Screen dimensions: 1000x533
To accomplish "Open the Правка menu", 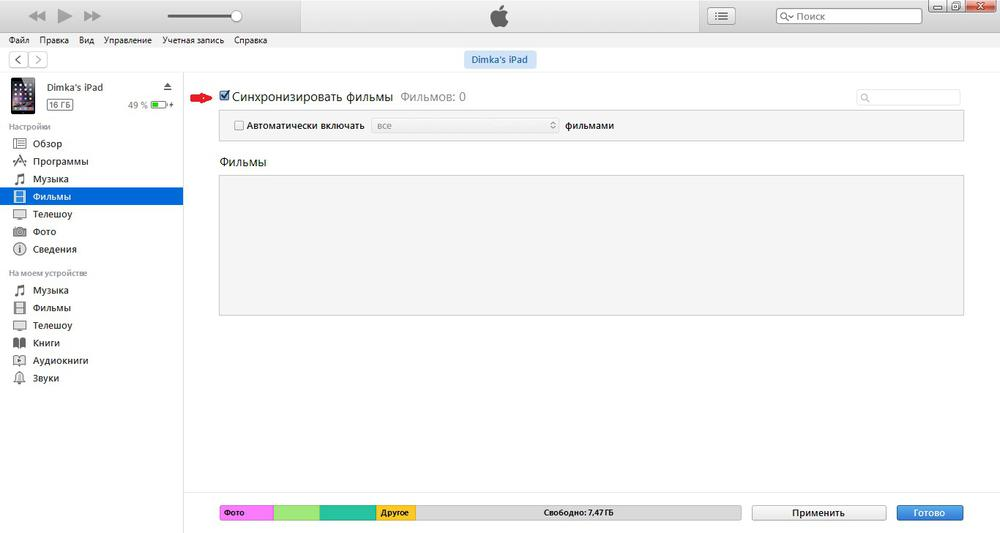I will tap(54, 40).
